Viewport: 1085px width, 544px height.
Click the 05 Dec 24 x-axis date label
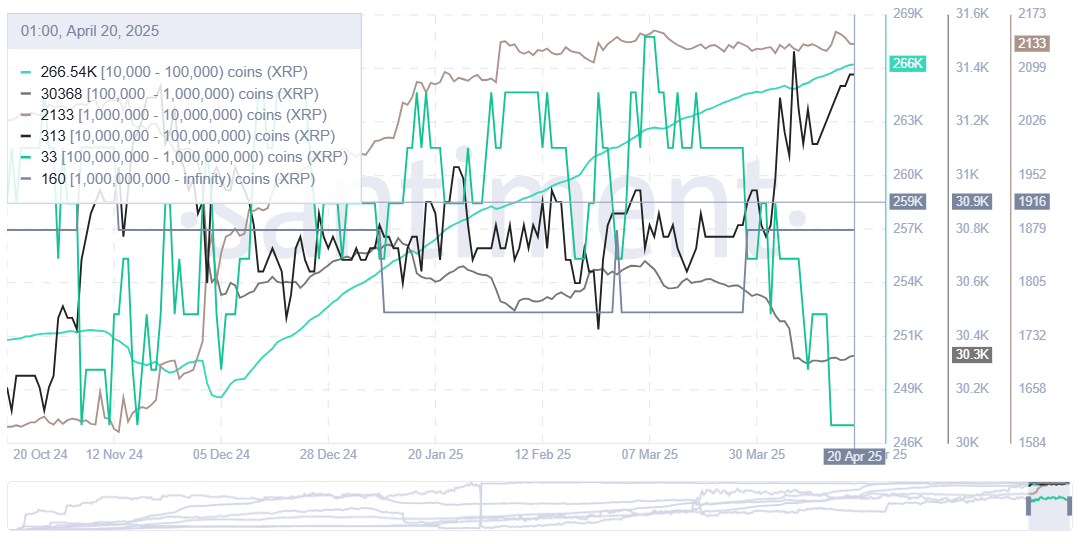[221, 454]
